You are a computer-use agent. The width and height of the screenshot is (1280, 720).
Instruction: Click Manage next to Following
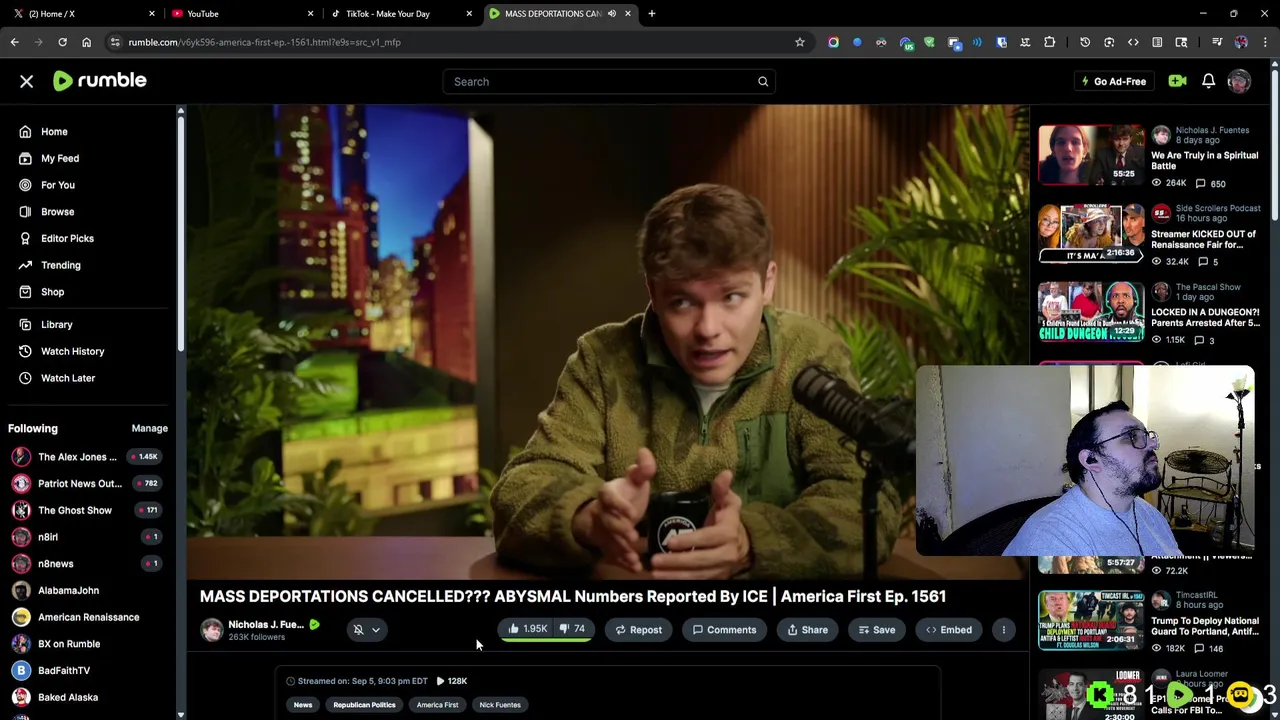(x=149, y=428)
